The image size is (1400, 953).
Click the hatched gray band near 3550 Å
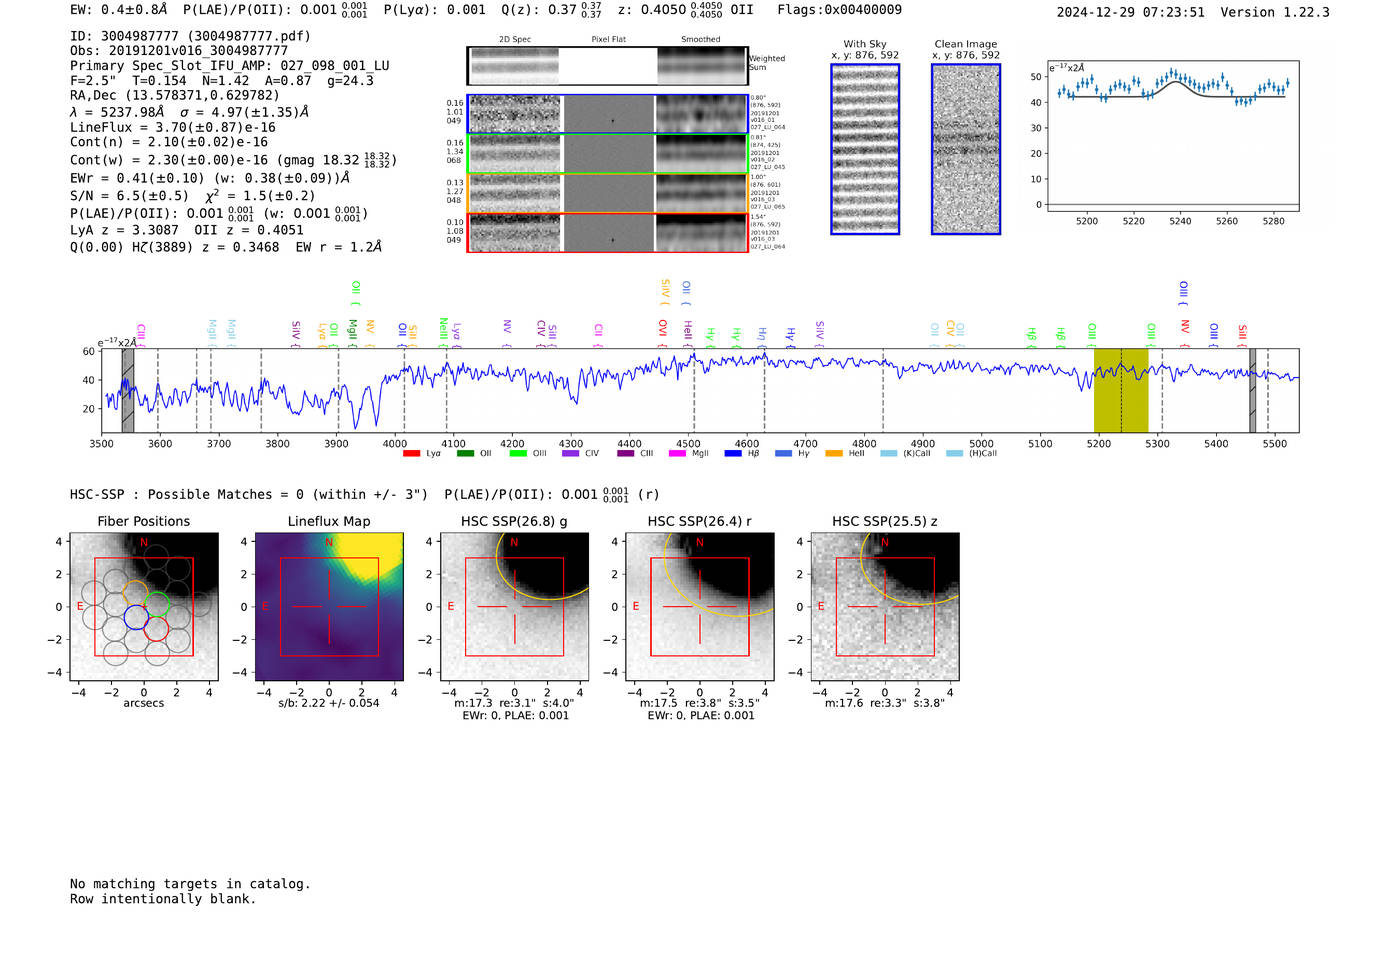point(128,391)
